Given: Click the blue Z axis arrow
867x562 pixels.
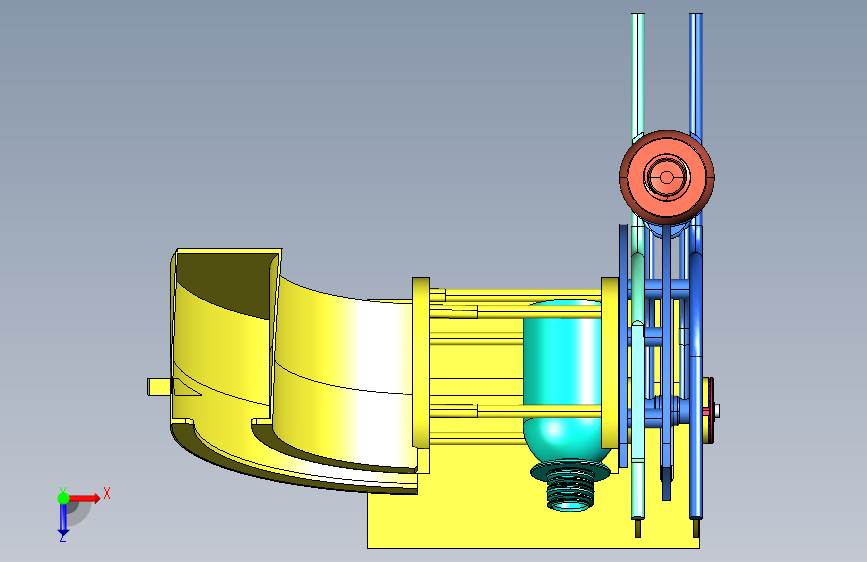Looking at the screenshot, I should (x=63, y=519).
